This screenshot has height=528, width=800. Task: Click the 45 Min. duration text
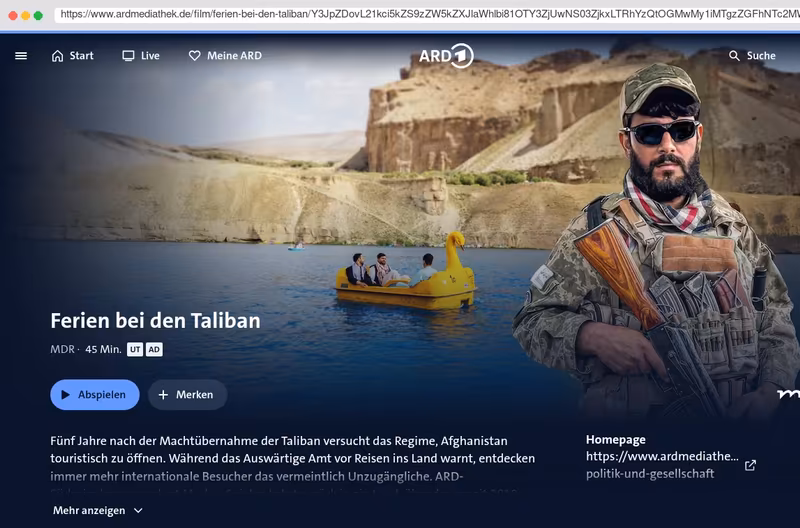(x=103, y=349)
